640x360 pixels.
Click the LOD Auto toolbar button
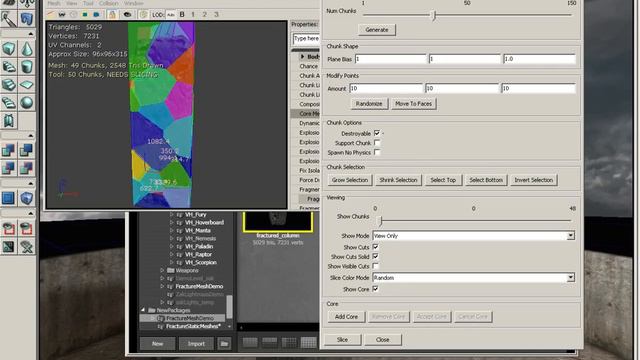(x=171, y=14)
